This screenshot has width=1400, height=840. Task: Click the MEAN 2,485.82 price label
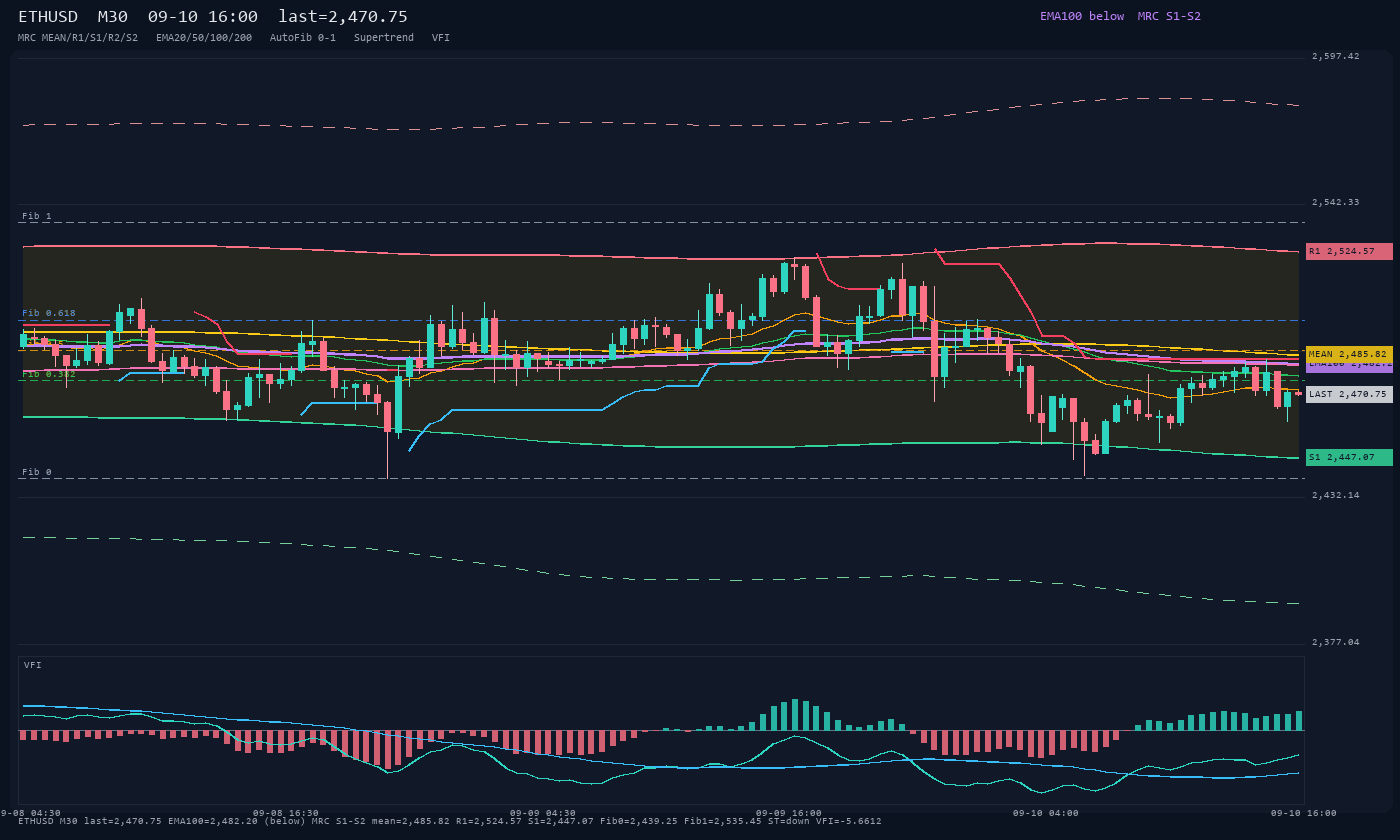coord(1349,354)
